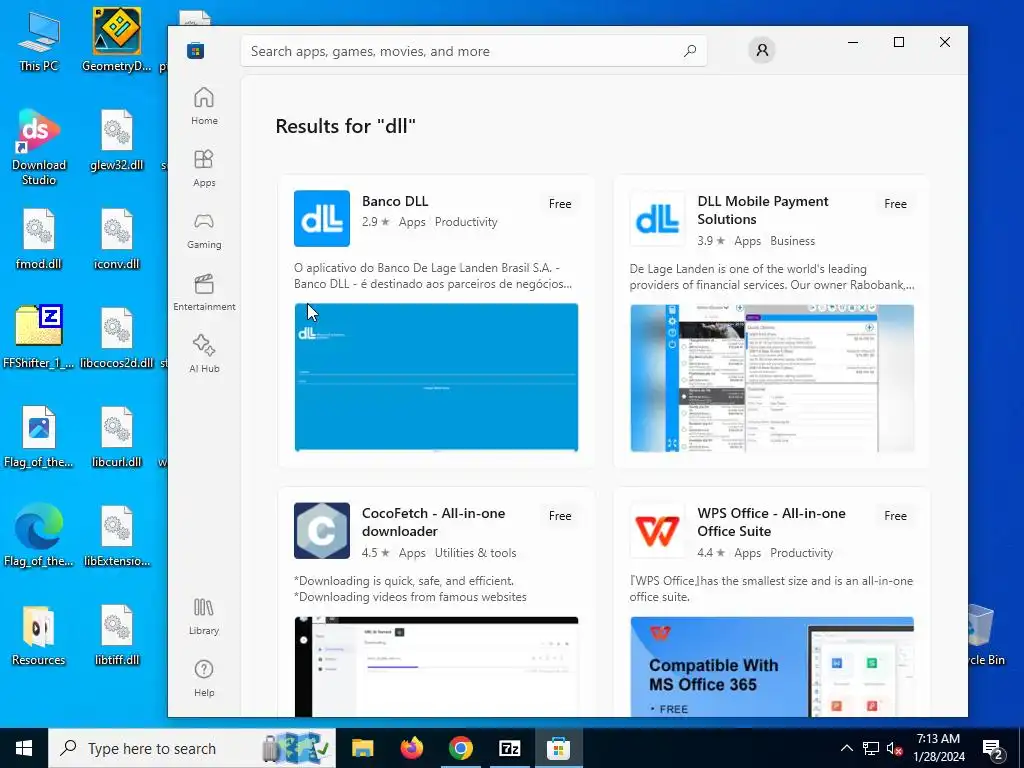Open the WPS Office app icon
Image resolution: width=1024 pixels, height=768 pixels.
tap(657, 531)
